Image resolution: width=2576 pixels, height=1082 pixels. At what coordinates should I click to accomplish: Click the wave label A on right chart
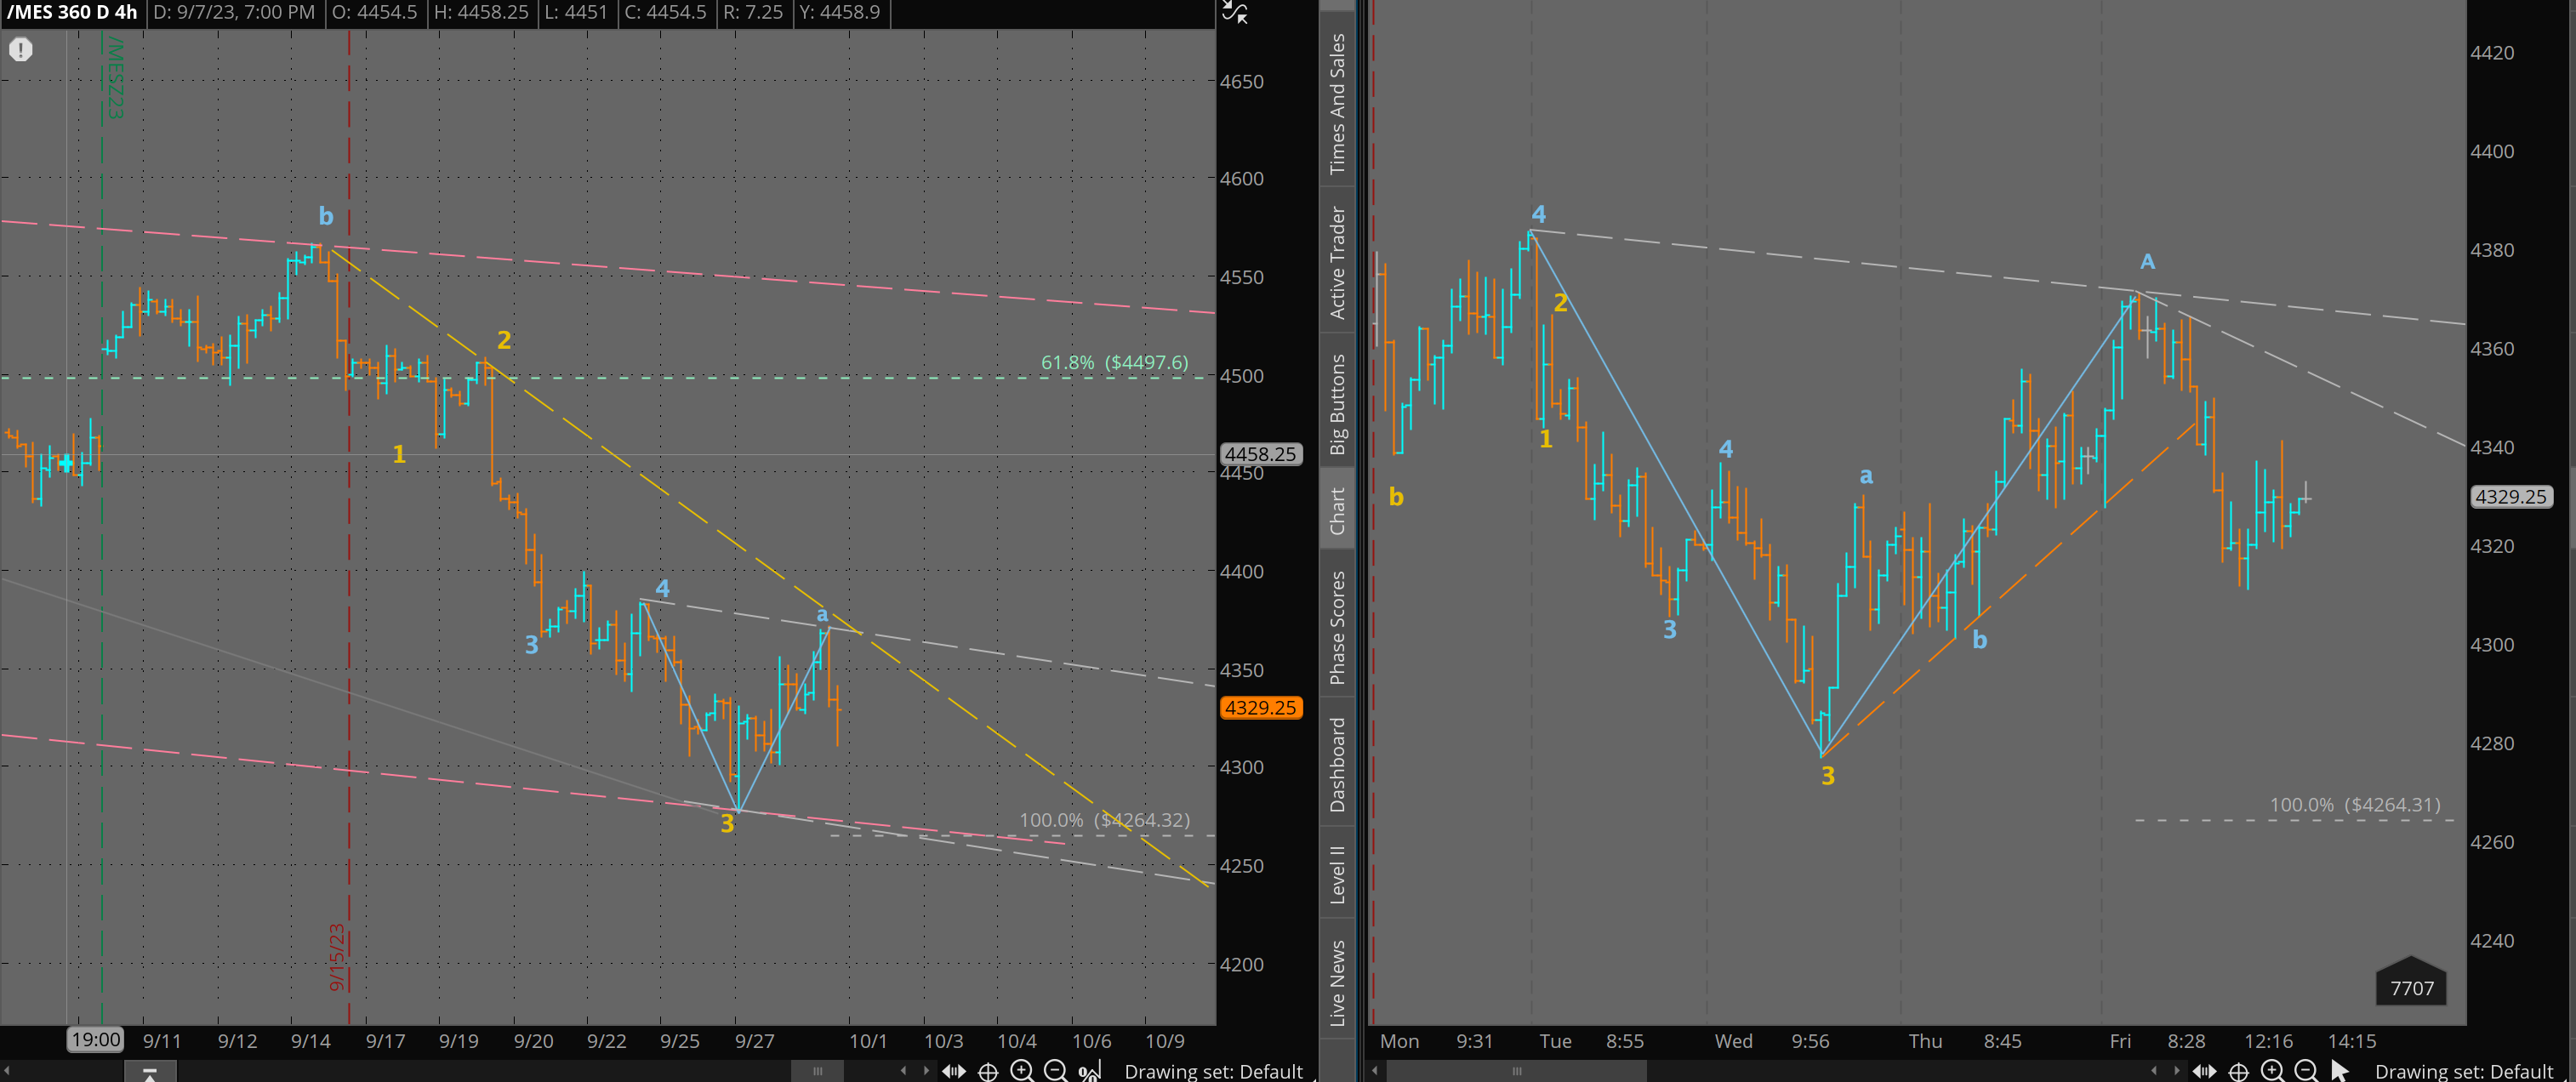2147,262
